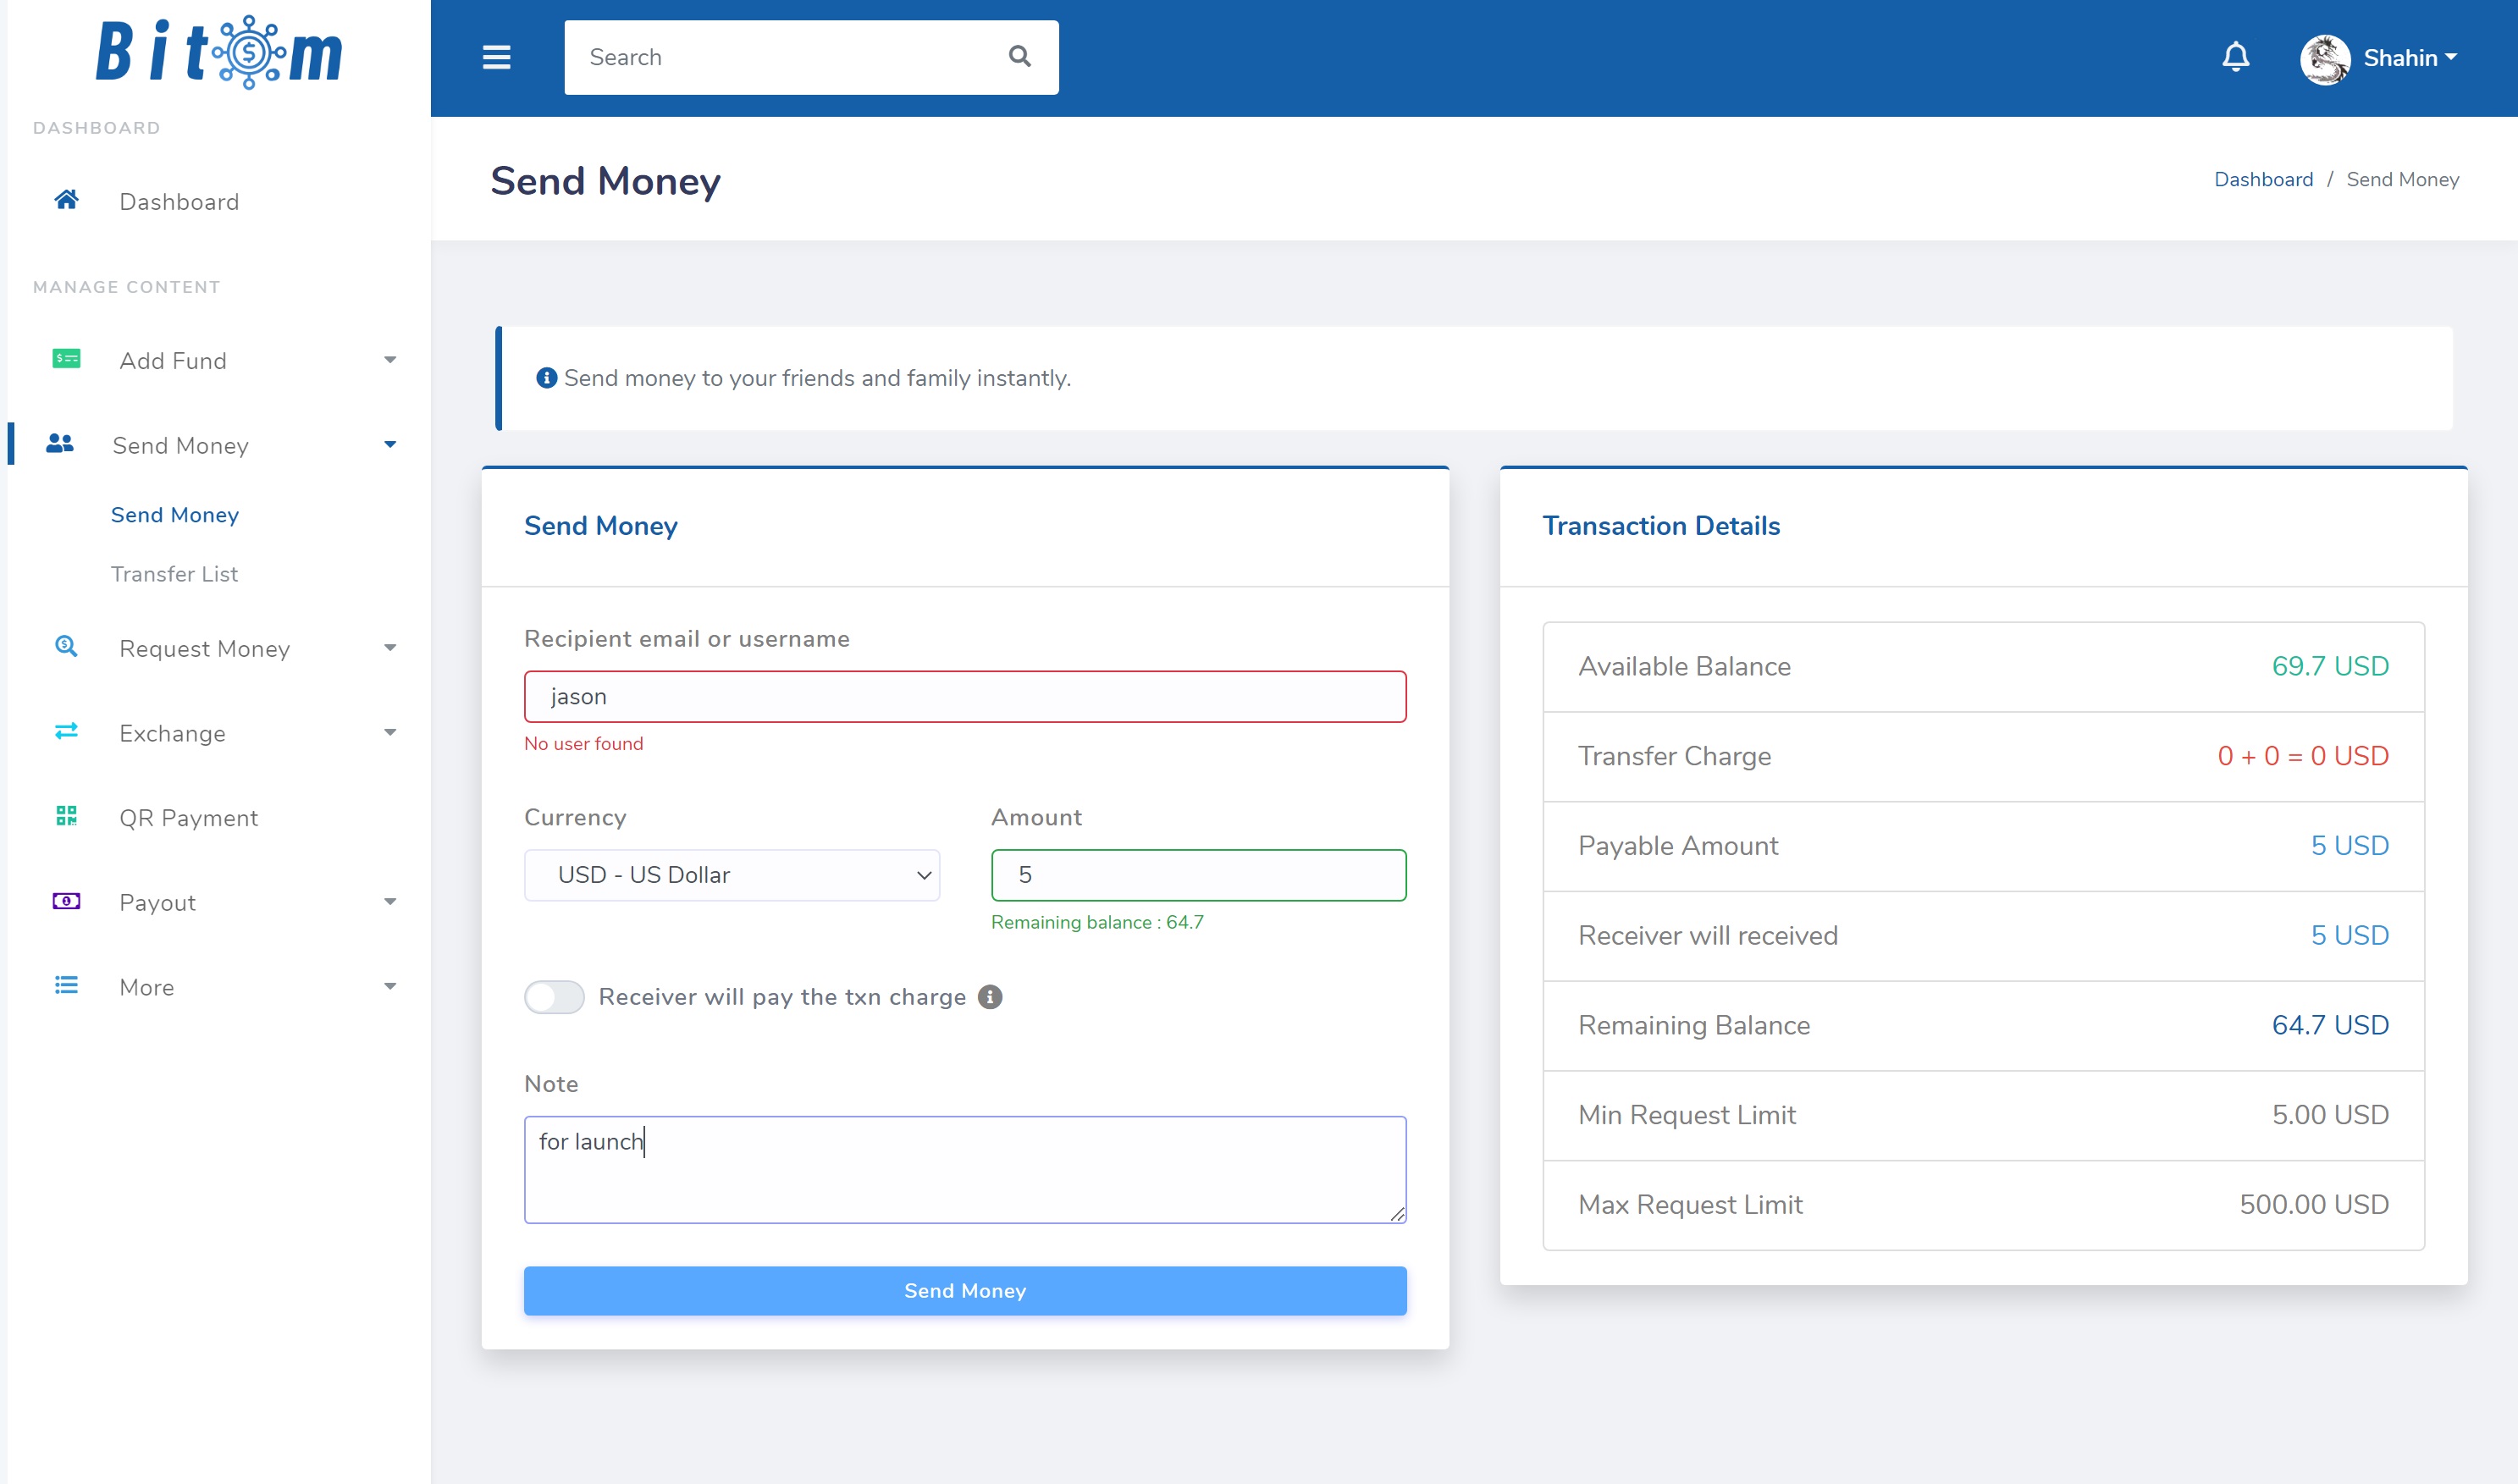Click the Send Money sidebar icon
2518x1484 pixels.
60,445
